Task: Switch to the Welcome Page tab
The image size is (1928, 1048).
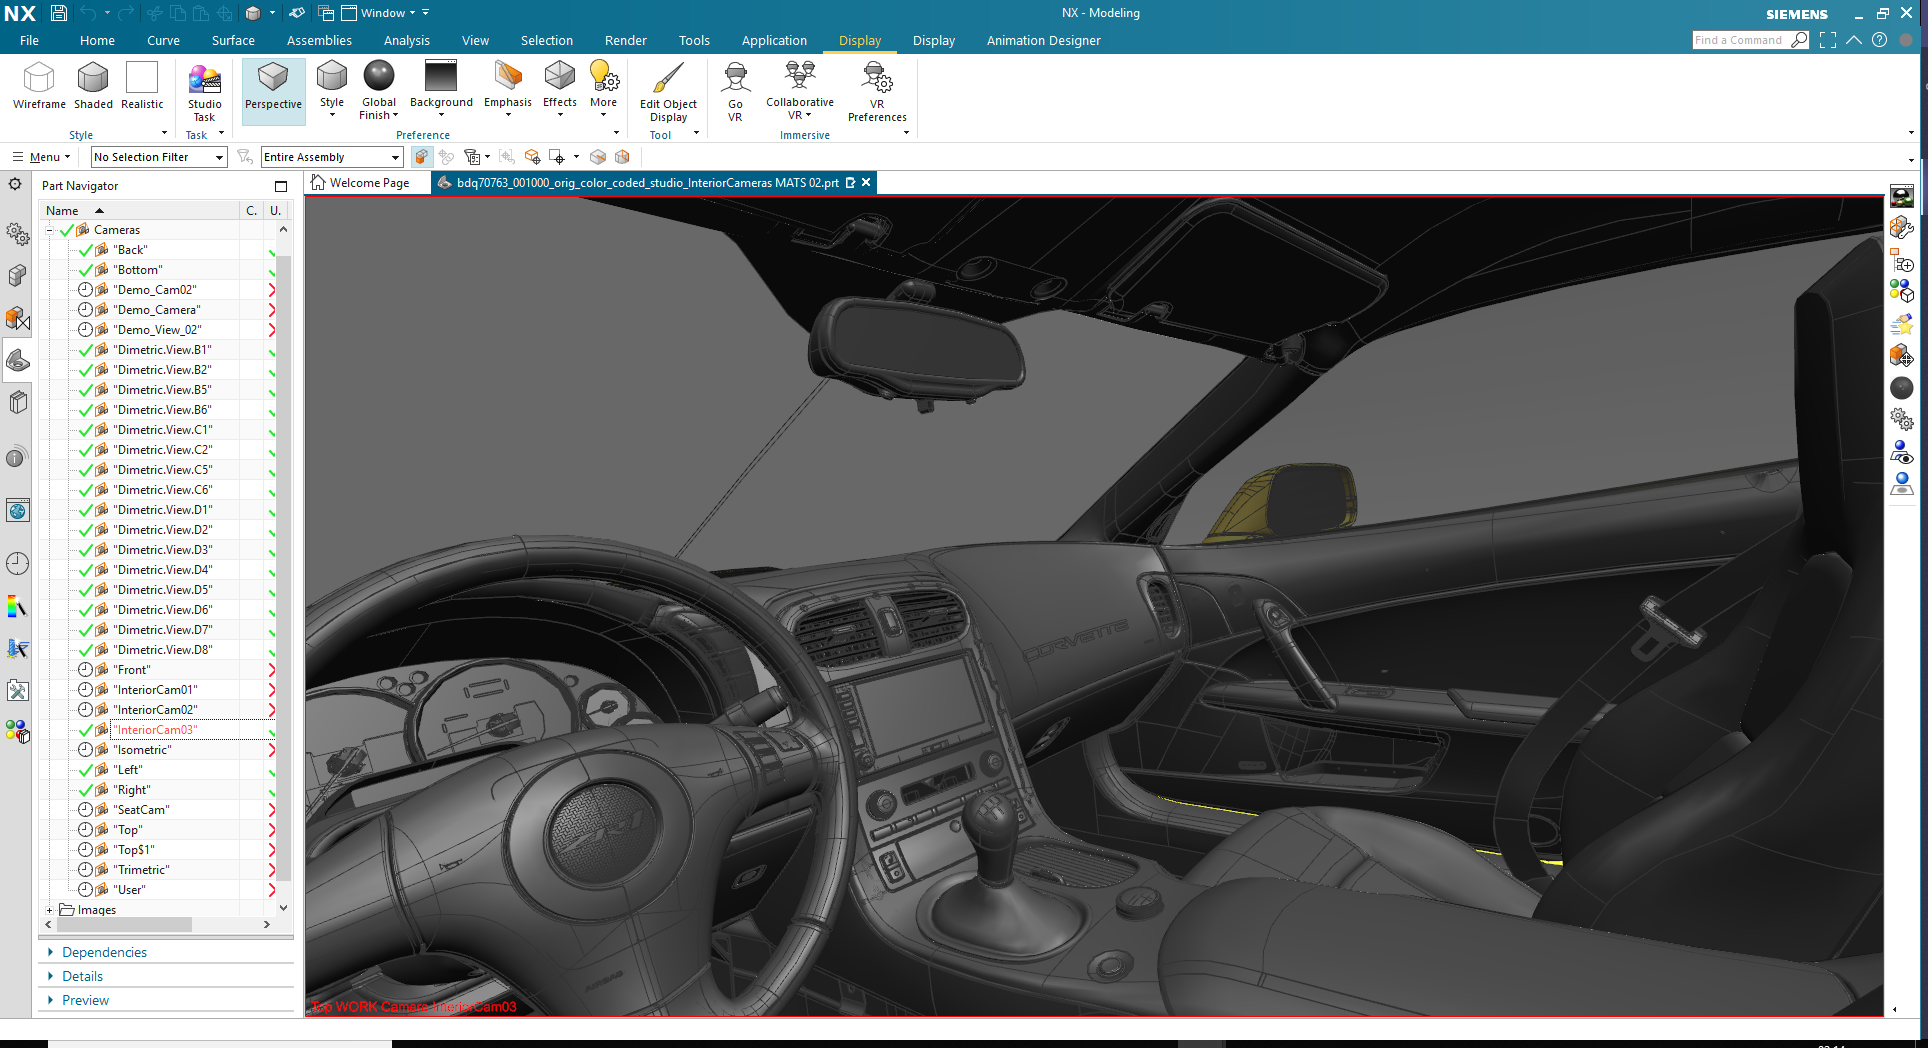Action: coord(369,183)
